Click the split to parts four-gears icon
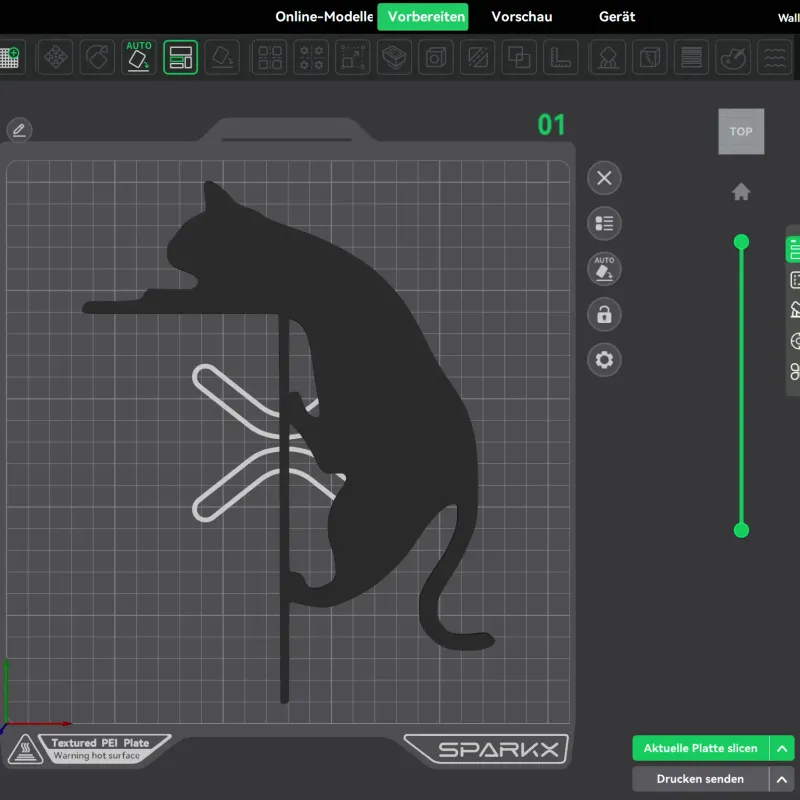Viewport: 800px width, 800px height. [311, 57]
